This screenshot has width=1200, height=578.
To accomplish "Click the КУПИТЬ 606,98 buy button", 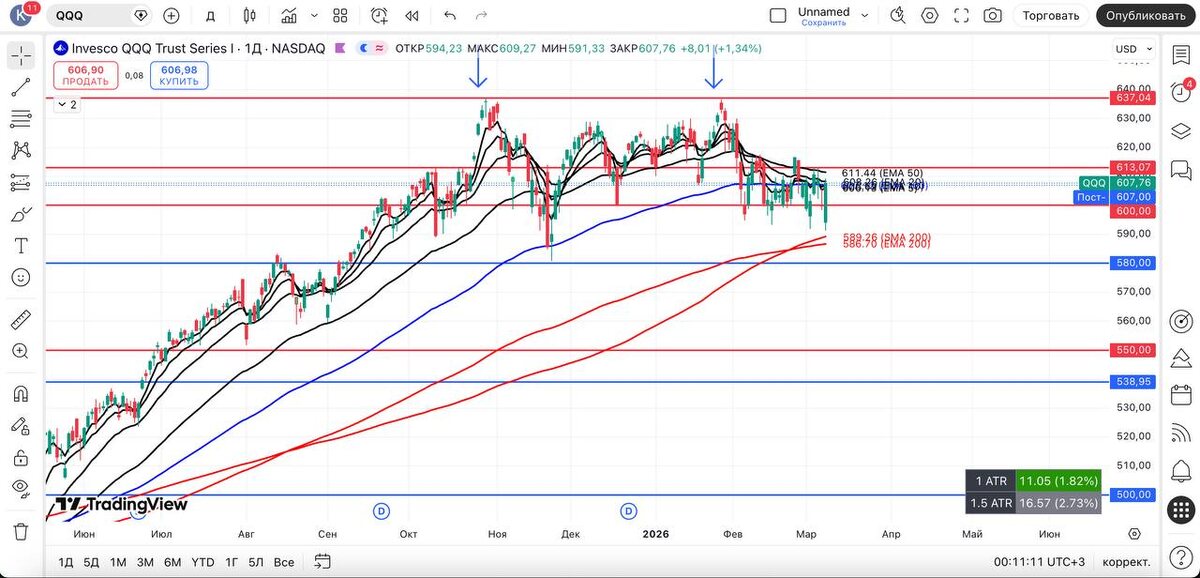I will [179, 75].
